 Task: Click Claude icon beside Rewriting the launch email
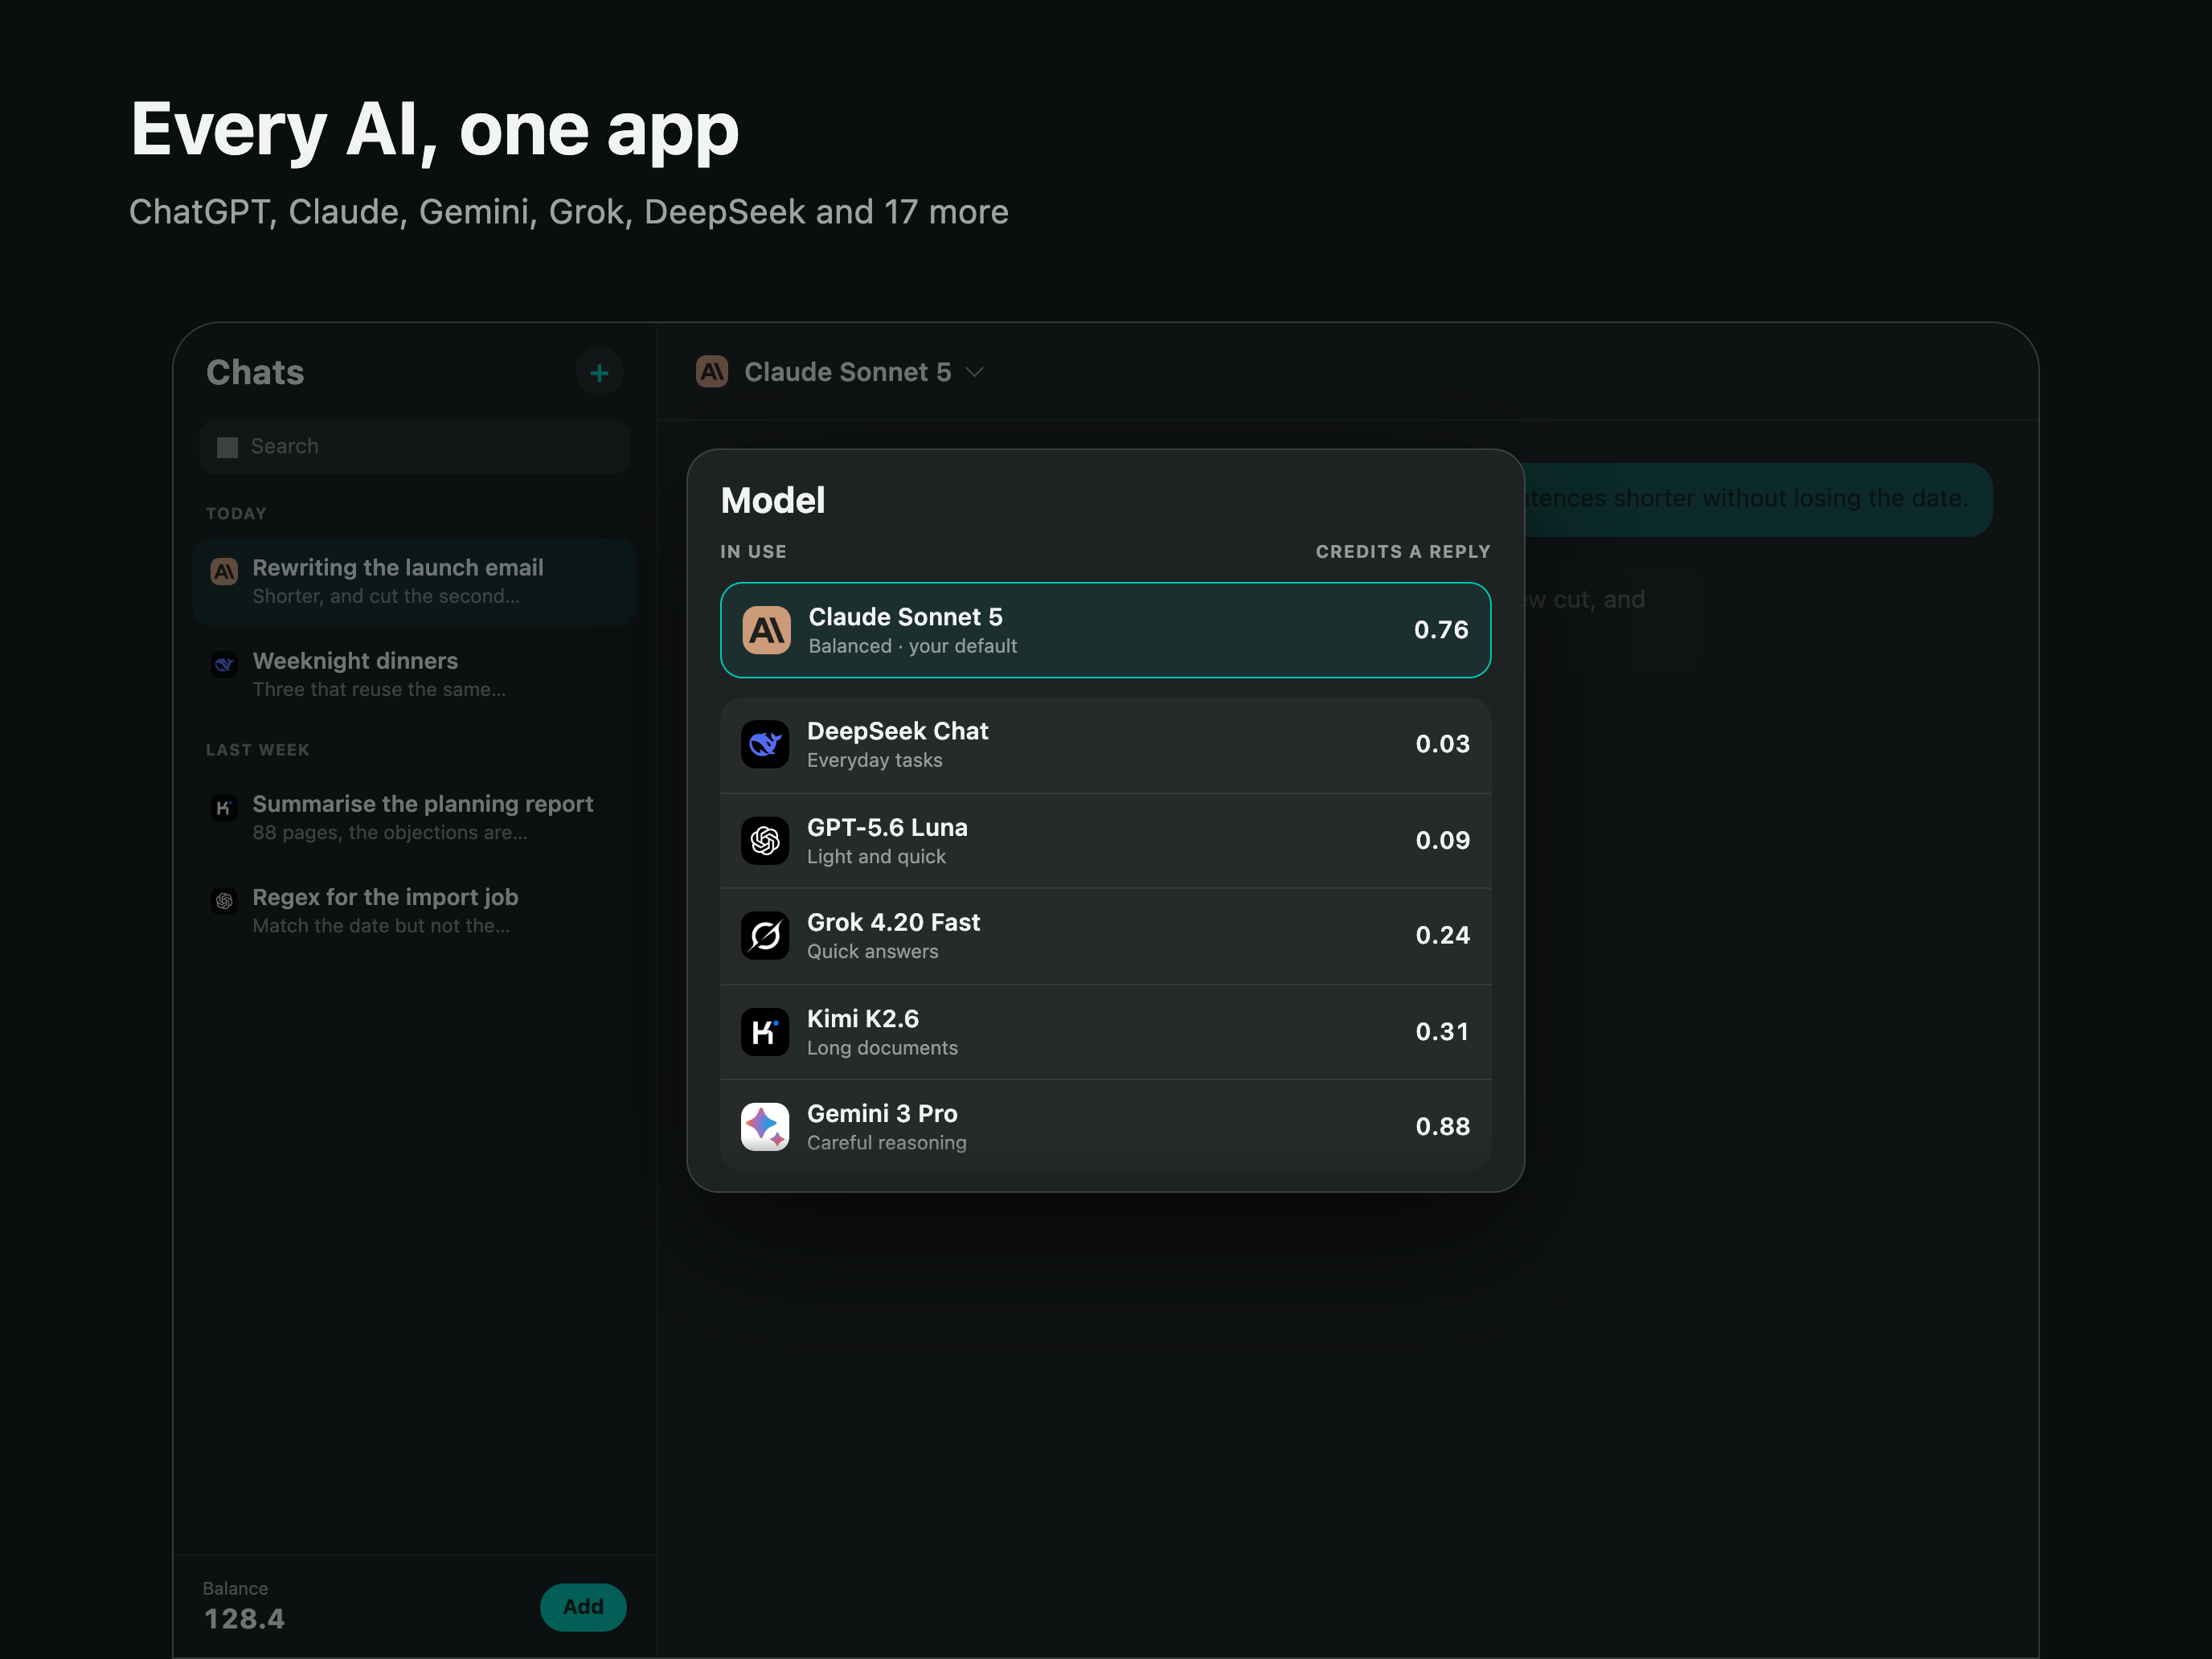[224, 571]
